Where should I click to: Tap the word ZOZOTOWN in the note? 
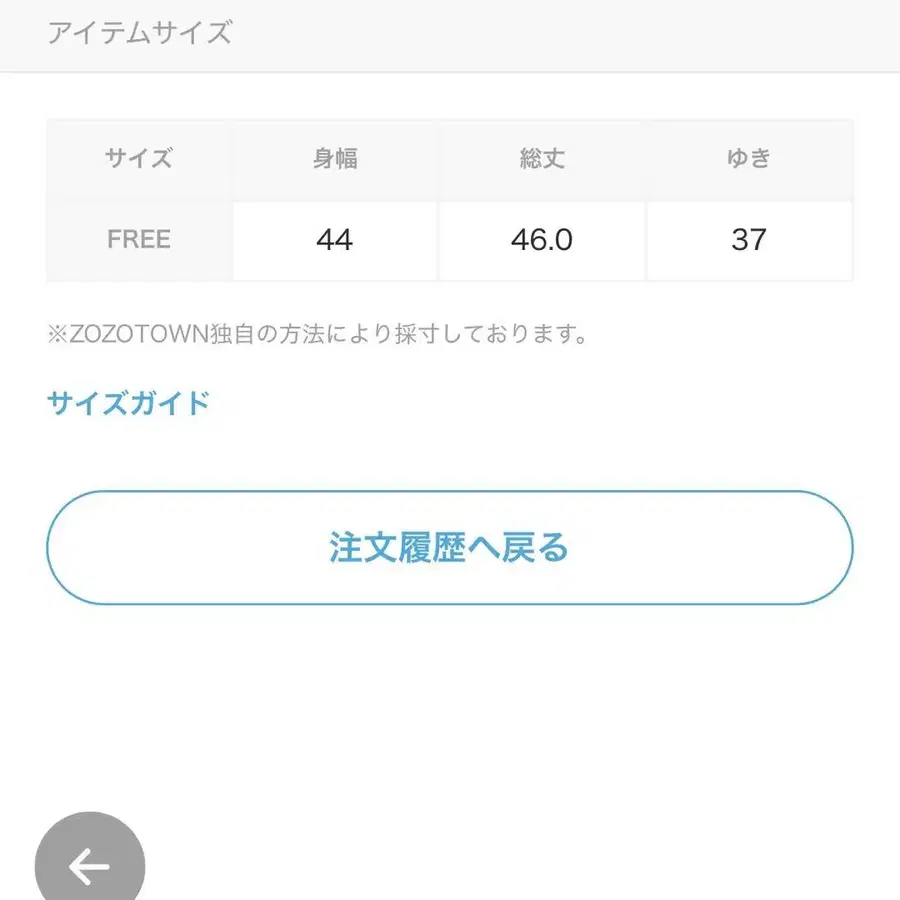click(139, 334)
